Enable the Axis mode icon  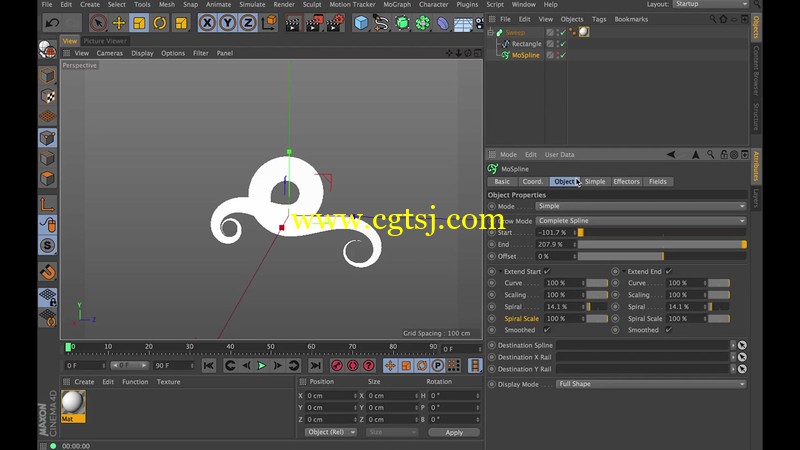point(47,205)
